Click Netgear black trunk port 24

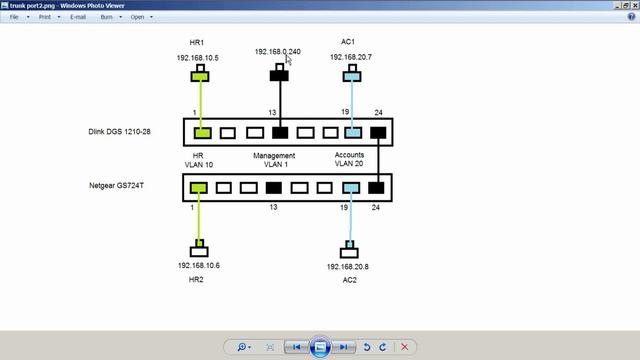pos(376,188)
